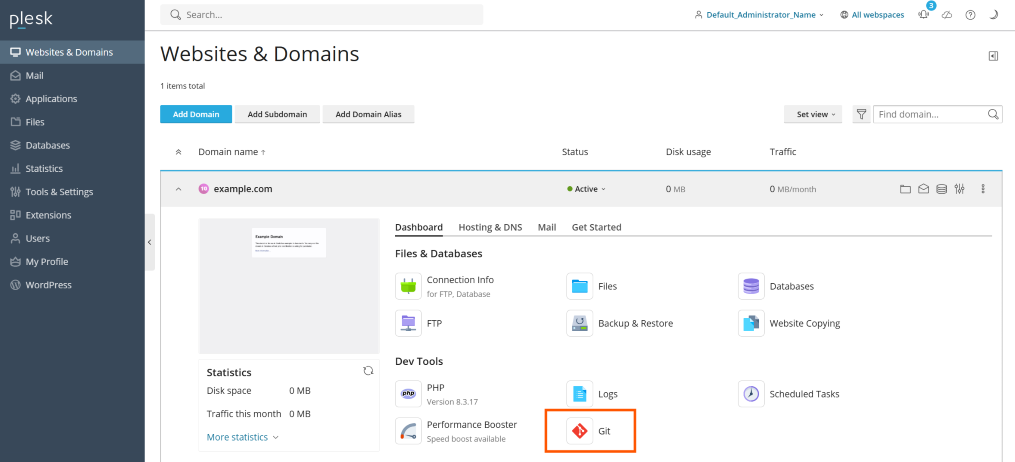Screen dimensions: 1015x462
Task: Open PHP settings icon
Action: (x=408, y=394)
